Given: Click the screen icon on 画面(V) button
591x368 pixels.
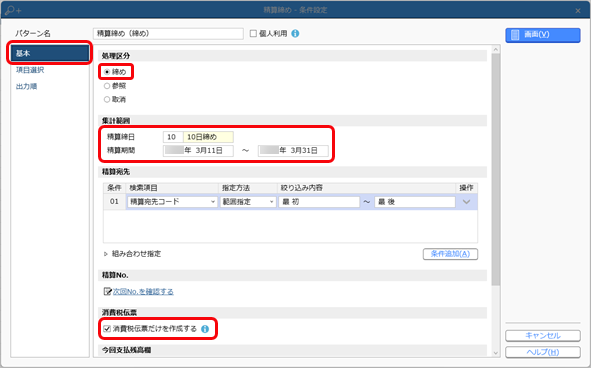Looking at the screenshot, I should pos(515,35).
